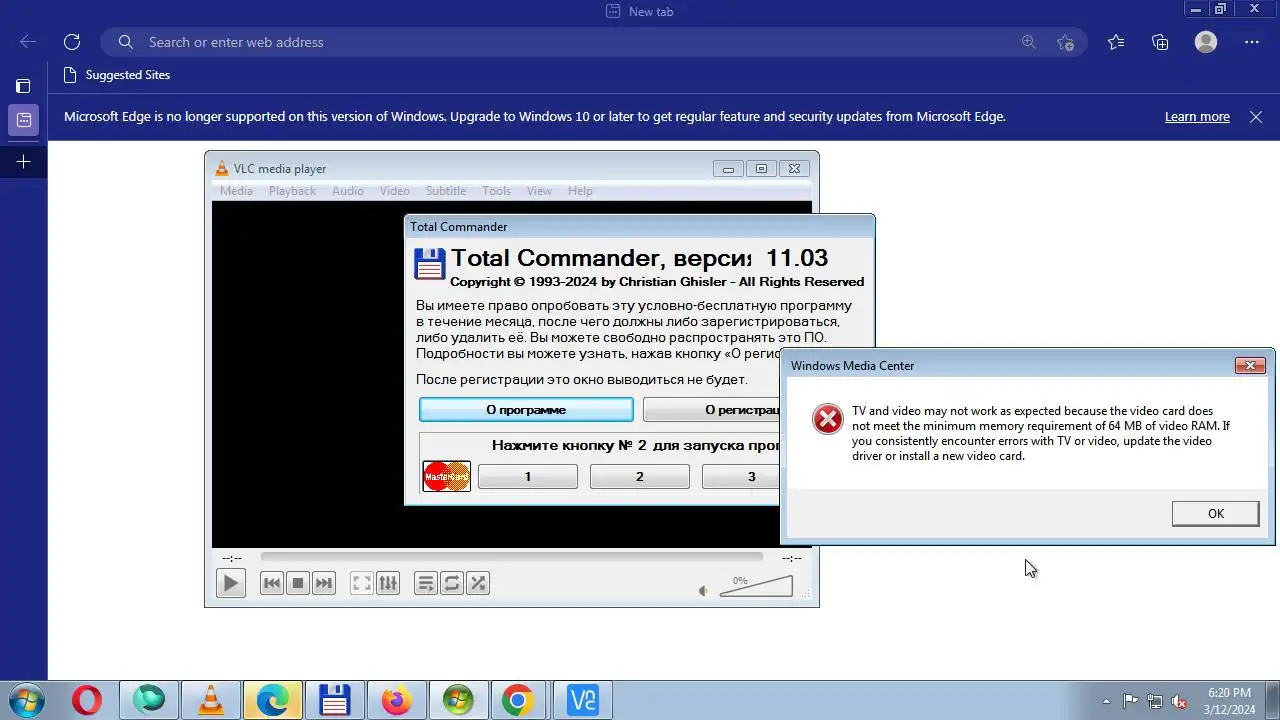Click the zoom magnifier icon in address bar

[1029, 42]
